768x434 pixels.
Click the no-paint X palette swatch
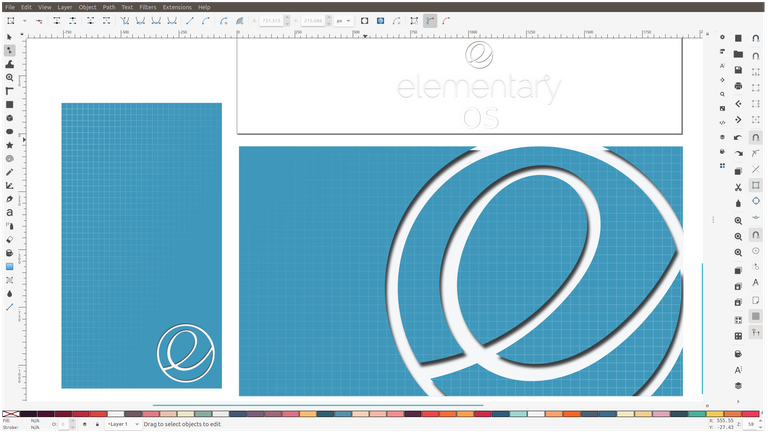11,414
